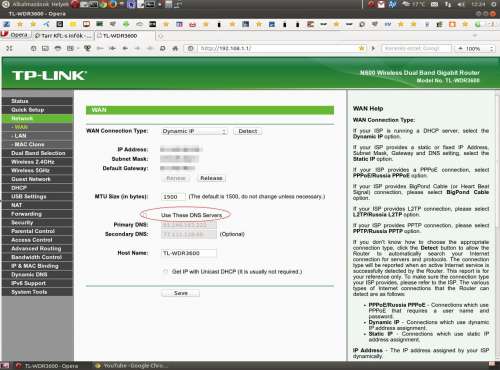The width and height of the screenshot is (500, 370).
Task: Open Parental Control page
Action: 37,231
